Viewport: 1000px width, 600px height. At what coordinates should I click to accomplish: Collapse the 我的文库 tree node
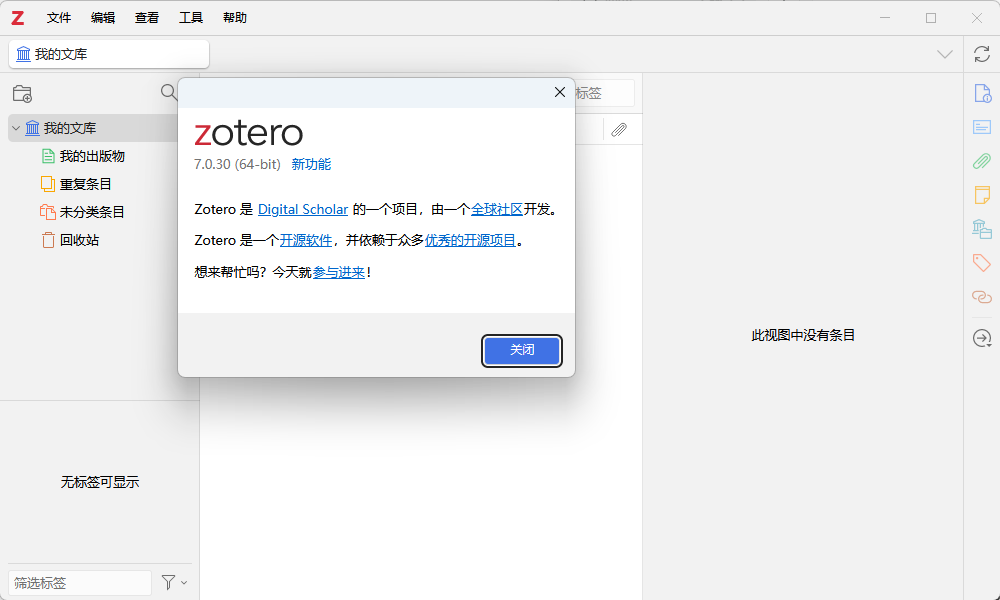[14, 128]
